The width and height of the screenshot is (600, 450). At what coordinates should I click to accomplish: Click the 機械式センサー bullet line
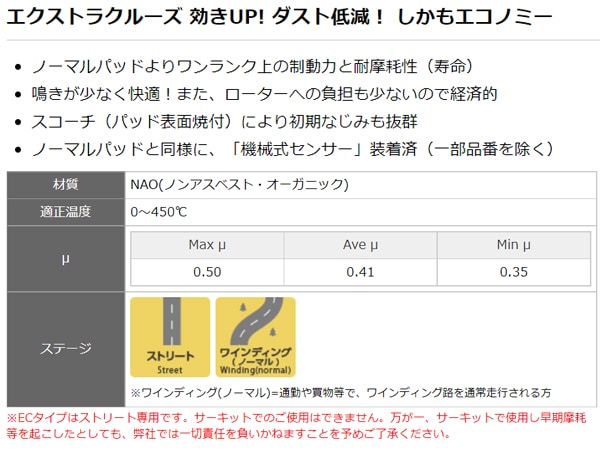tap(292, 149)
